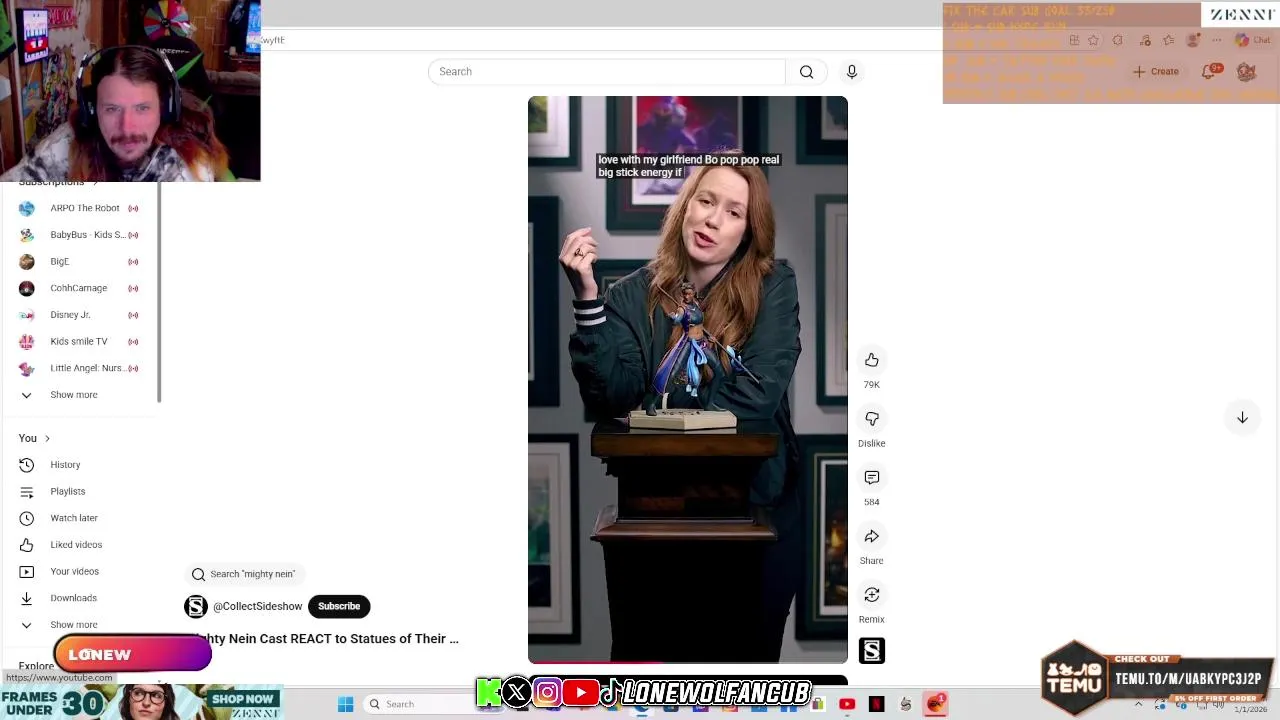Open the browser split screen icon
The image size is (1280, 720).
tap(1074, 40)
